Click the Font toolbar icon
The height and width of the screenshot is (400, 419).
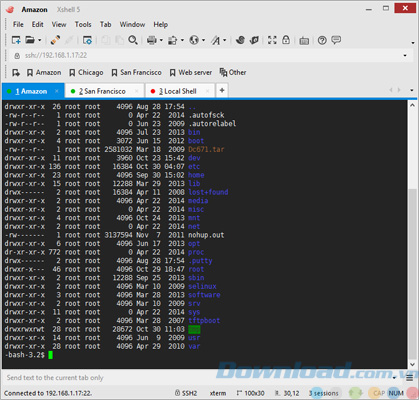tap(216, 40)
